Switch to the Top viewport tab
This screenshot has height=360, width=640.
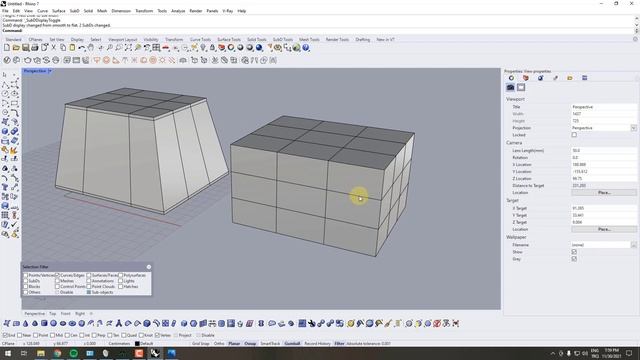tap(53, 313)
